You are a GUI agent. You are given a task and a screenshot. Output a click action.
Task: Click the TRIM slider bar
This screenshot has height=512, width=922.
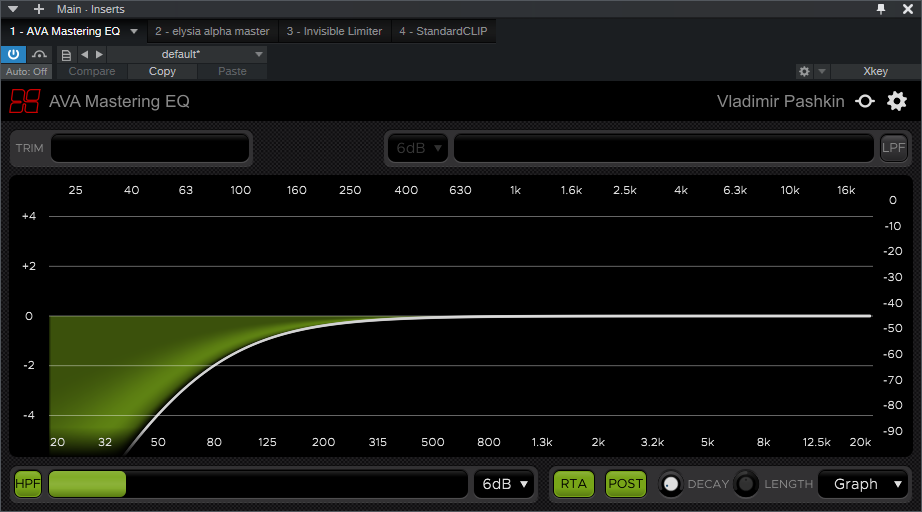[x=150, y=148]
